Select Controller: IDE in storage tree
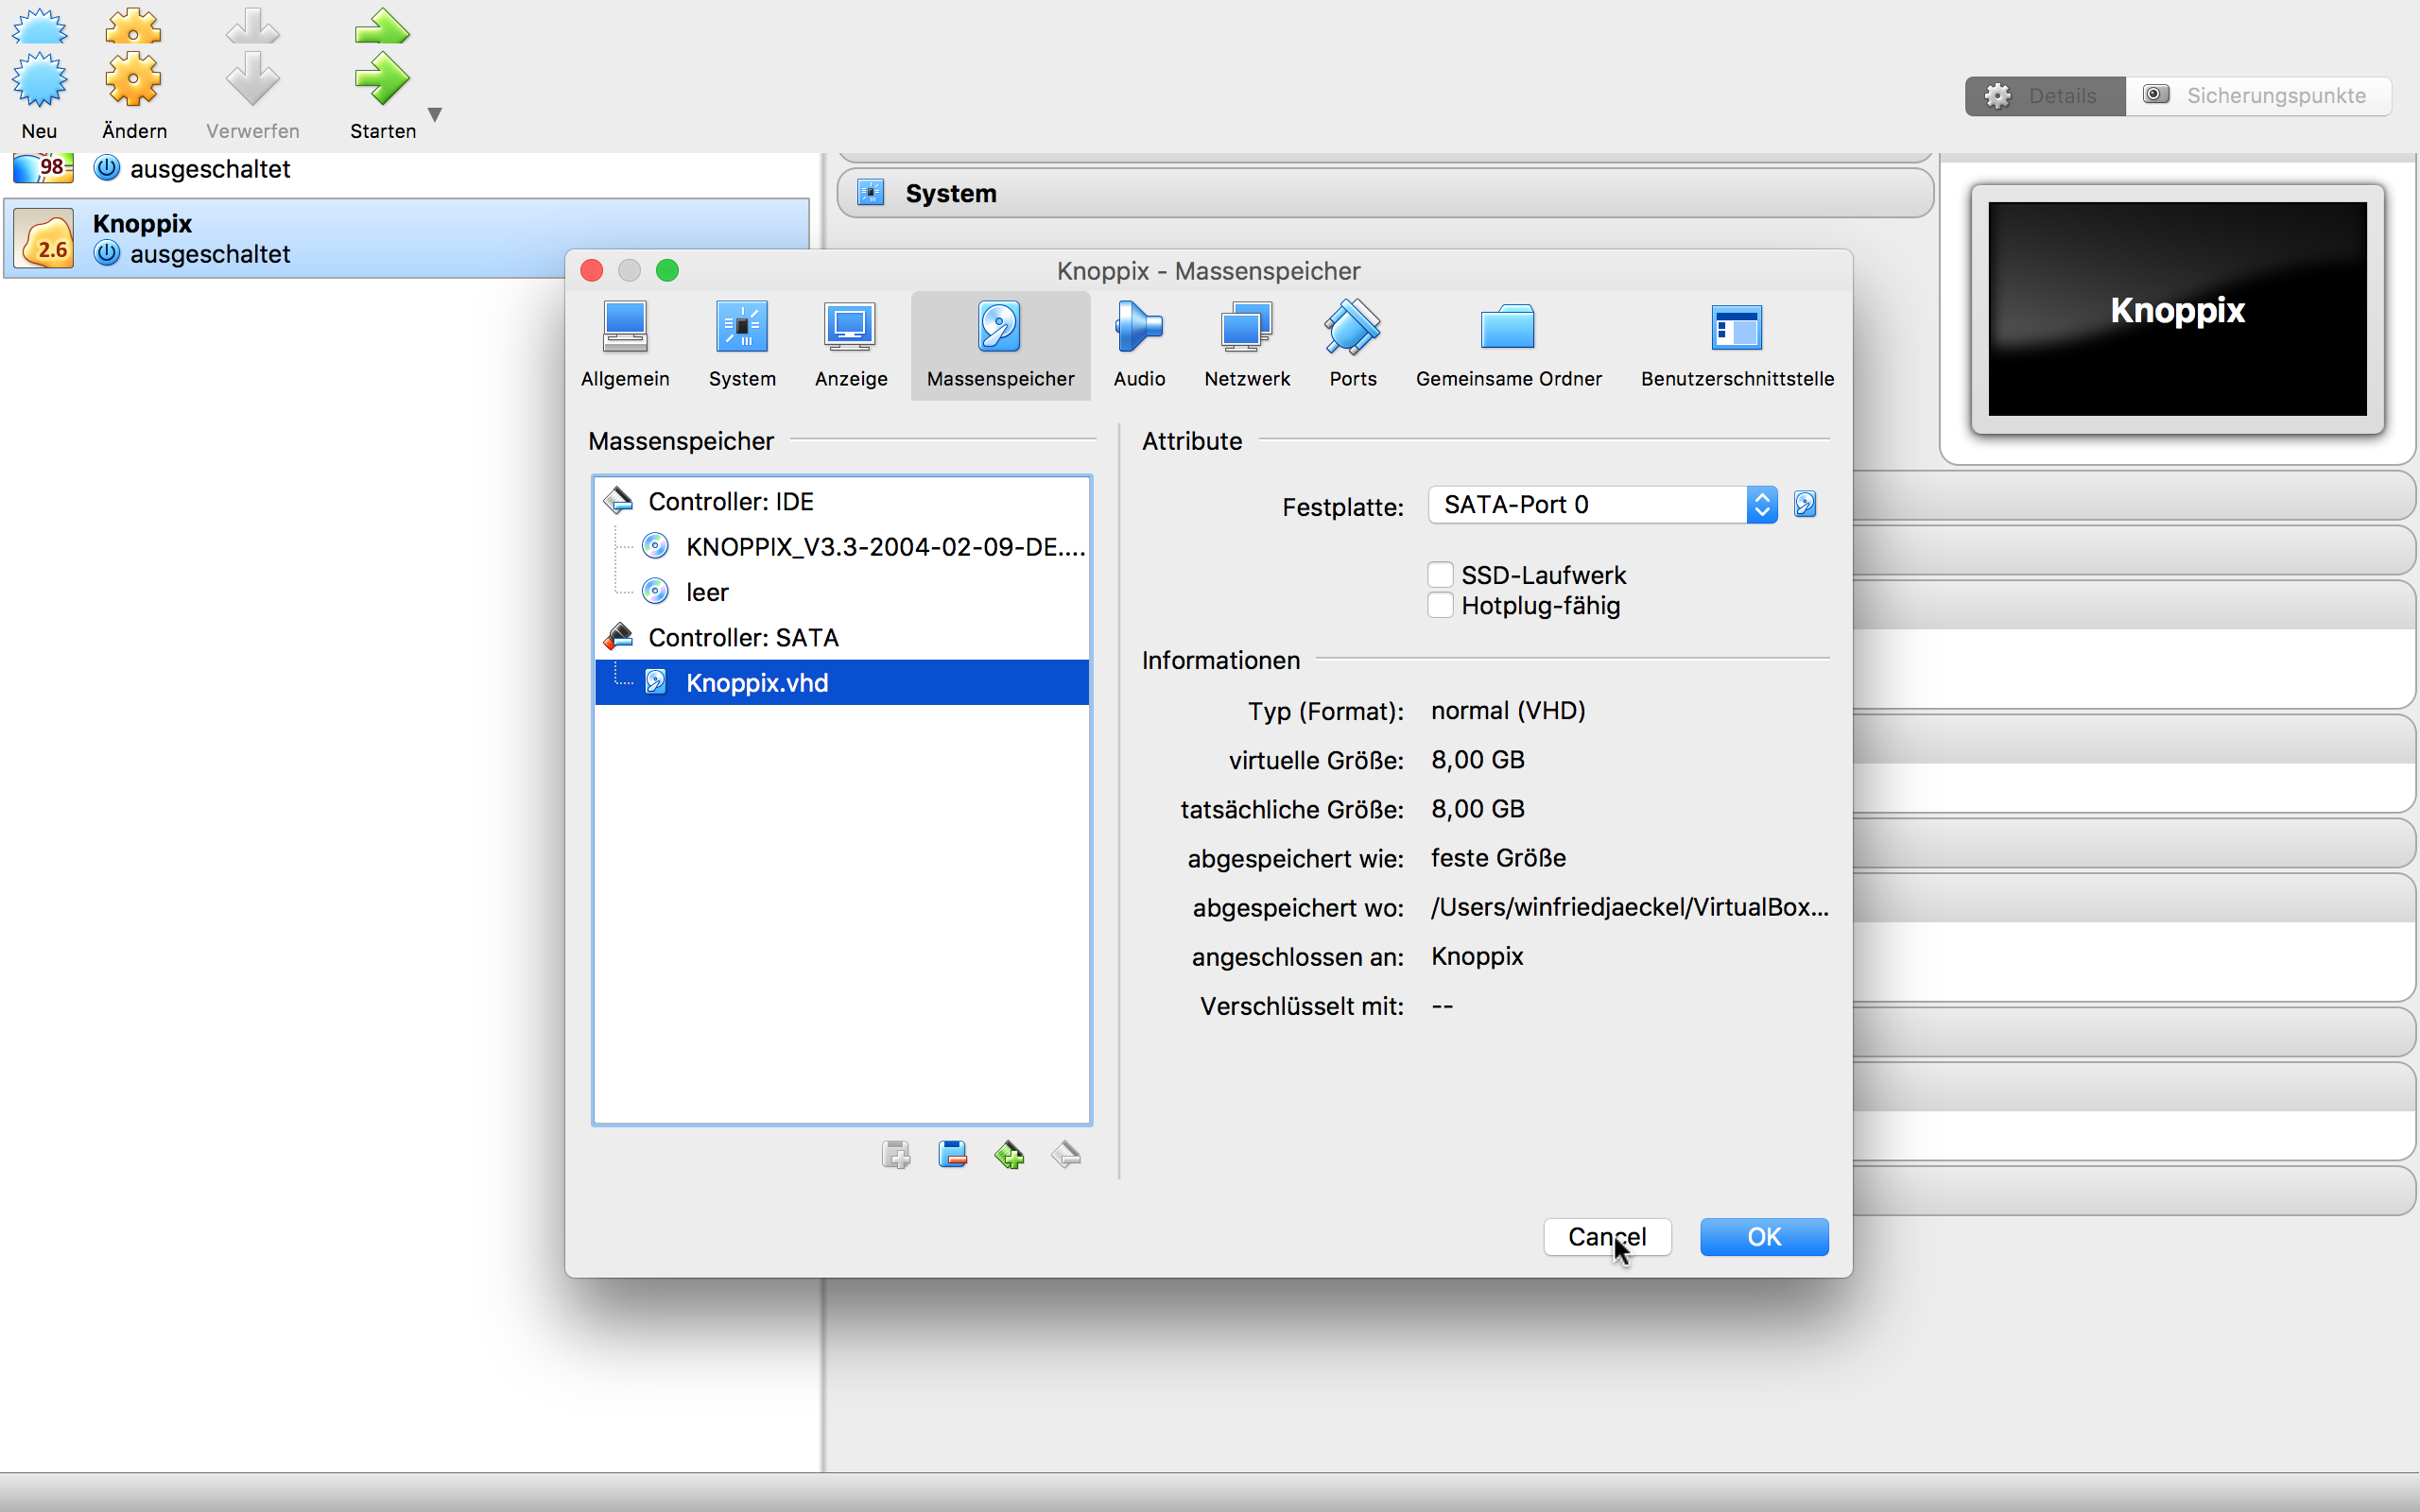Viewport: 2420px width, 1512px height. pyautogui.click(x=842, y=501)
